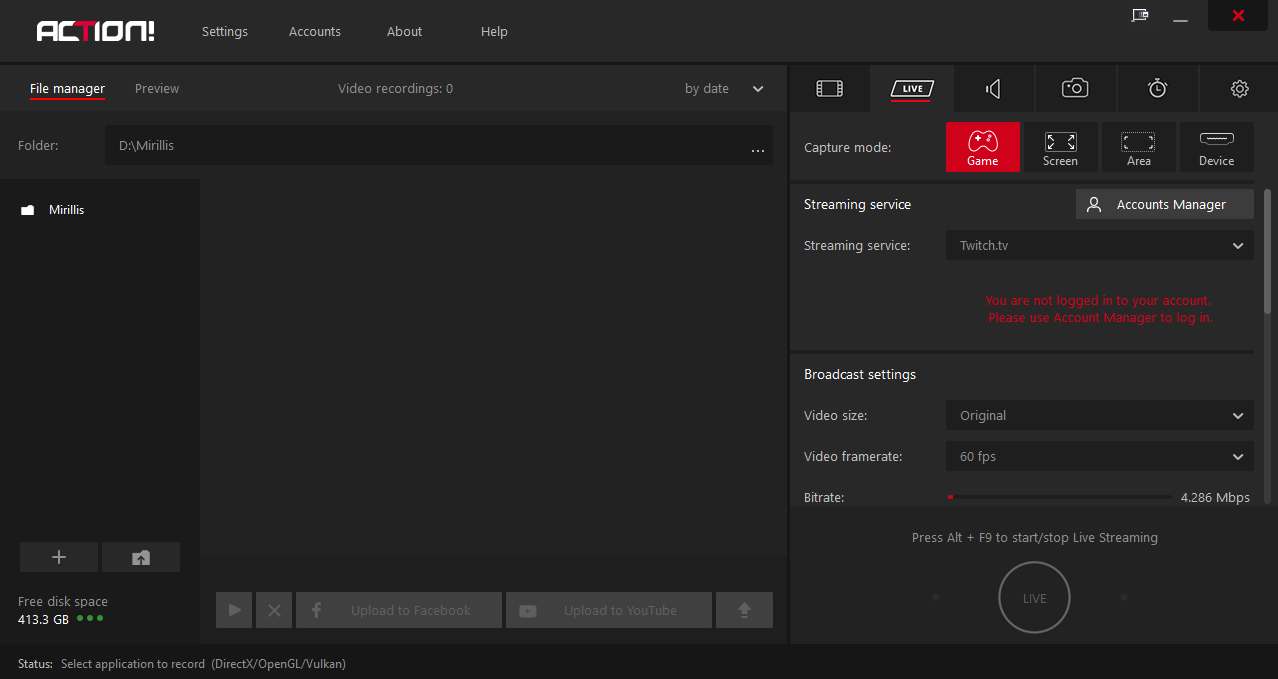Click the 'Press Alt + F9' hint text
The width and height of the screenshot is (1278, 679).
click(x=1035, y=537)
